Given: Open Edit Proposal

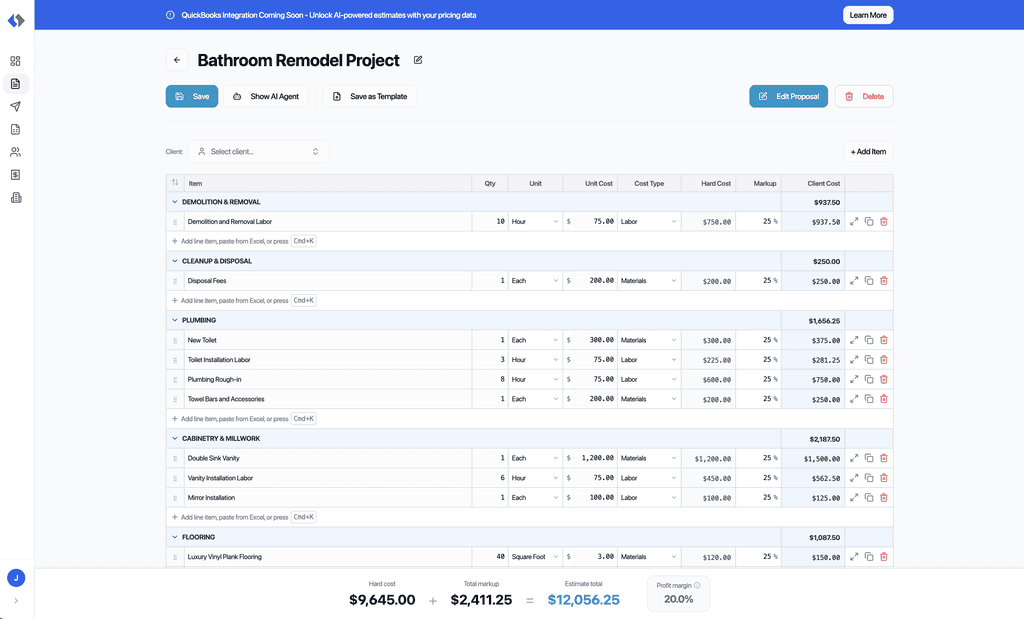Looking at the screenshot, I should pyautogui.click(x=788, y=96).
